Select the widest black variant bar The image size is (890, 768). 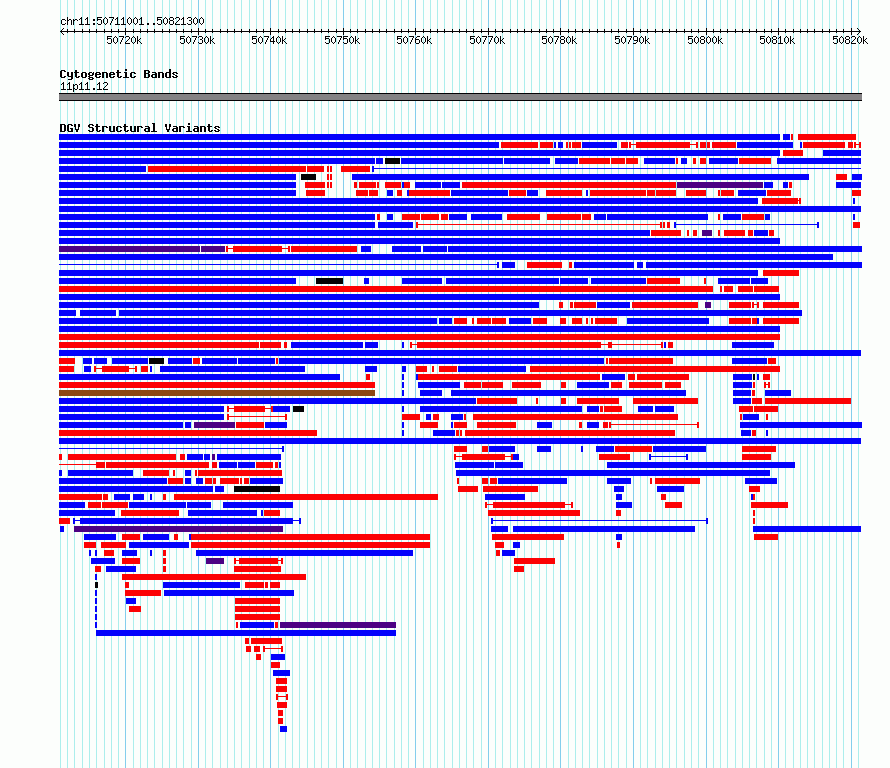[x=257, y=489]
